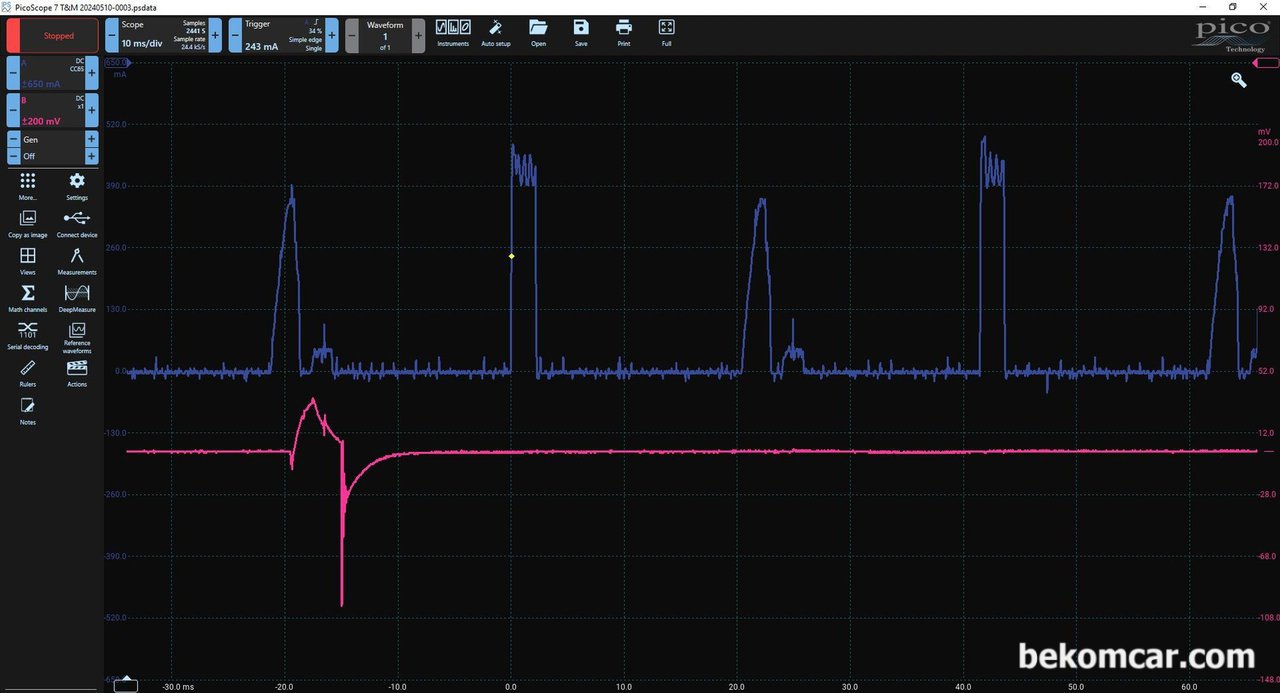The width and height of the screenshot is (1280, 693).
Task: Decrease Channel A range with minus
Action: coord(13,73)
